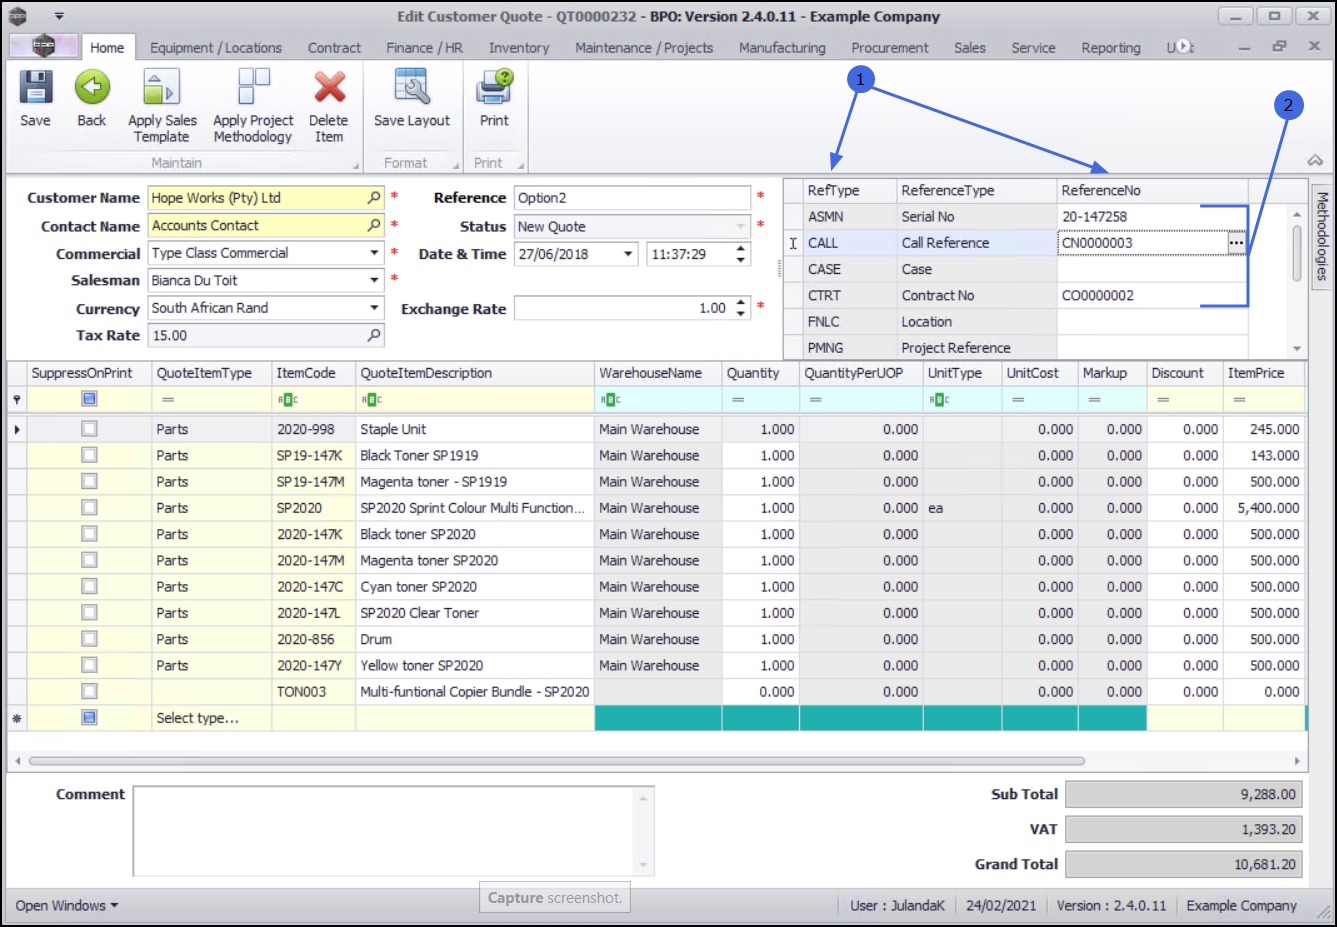This screenshot has height=927, width=1337.
Task: Toggle SuppressOnPrint checkbox for Drum row
Action: point(90,639)
